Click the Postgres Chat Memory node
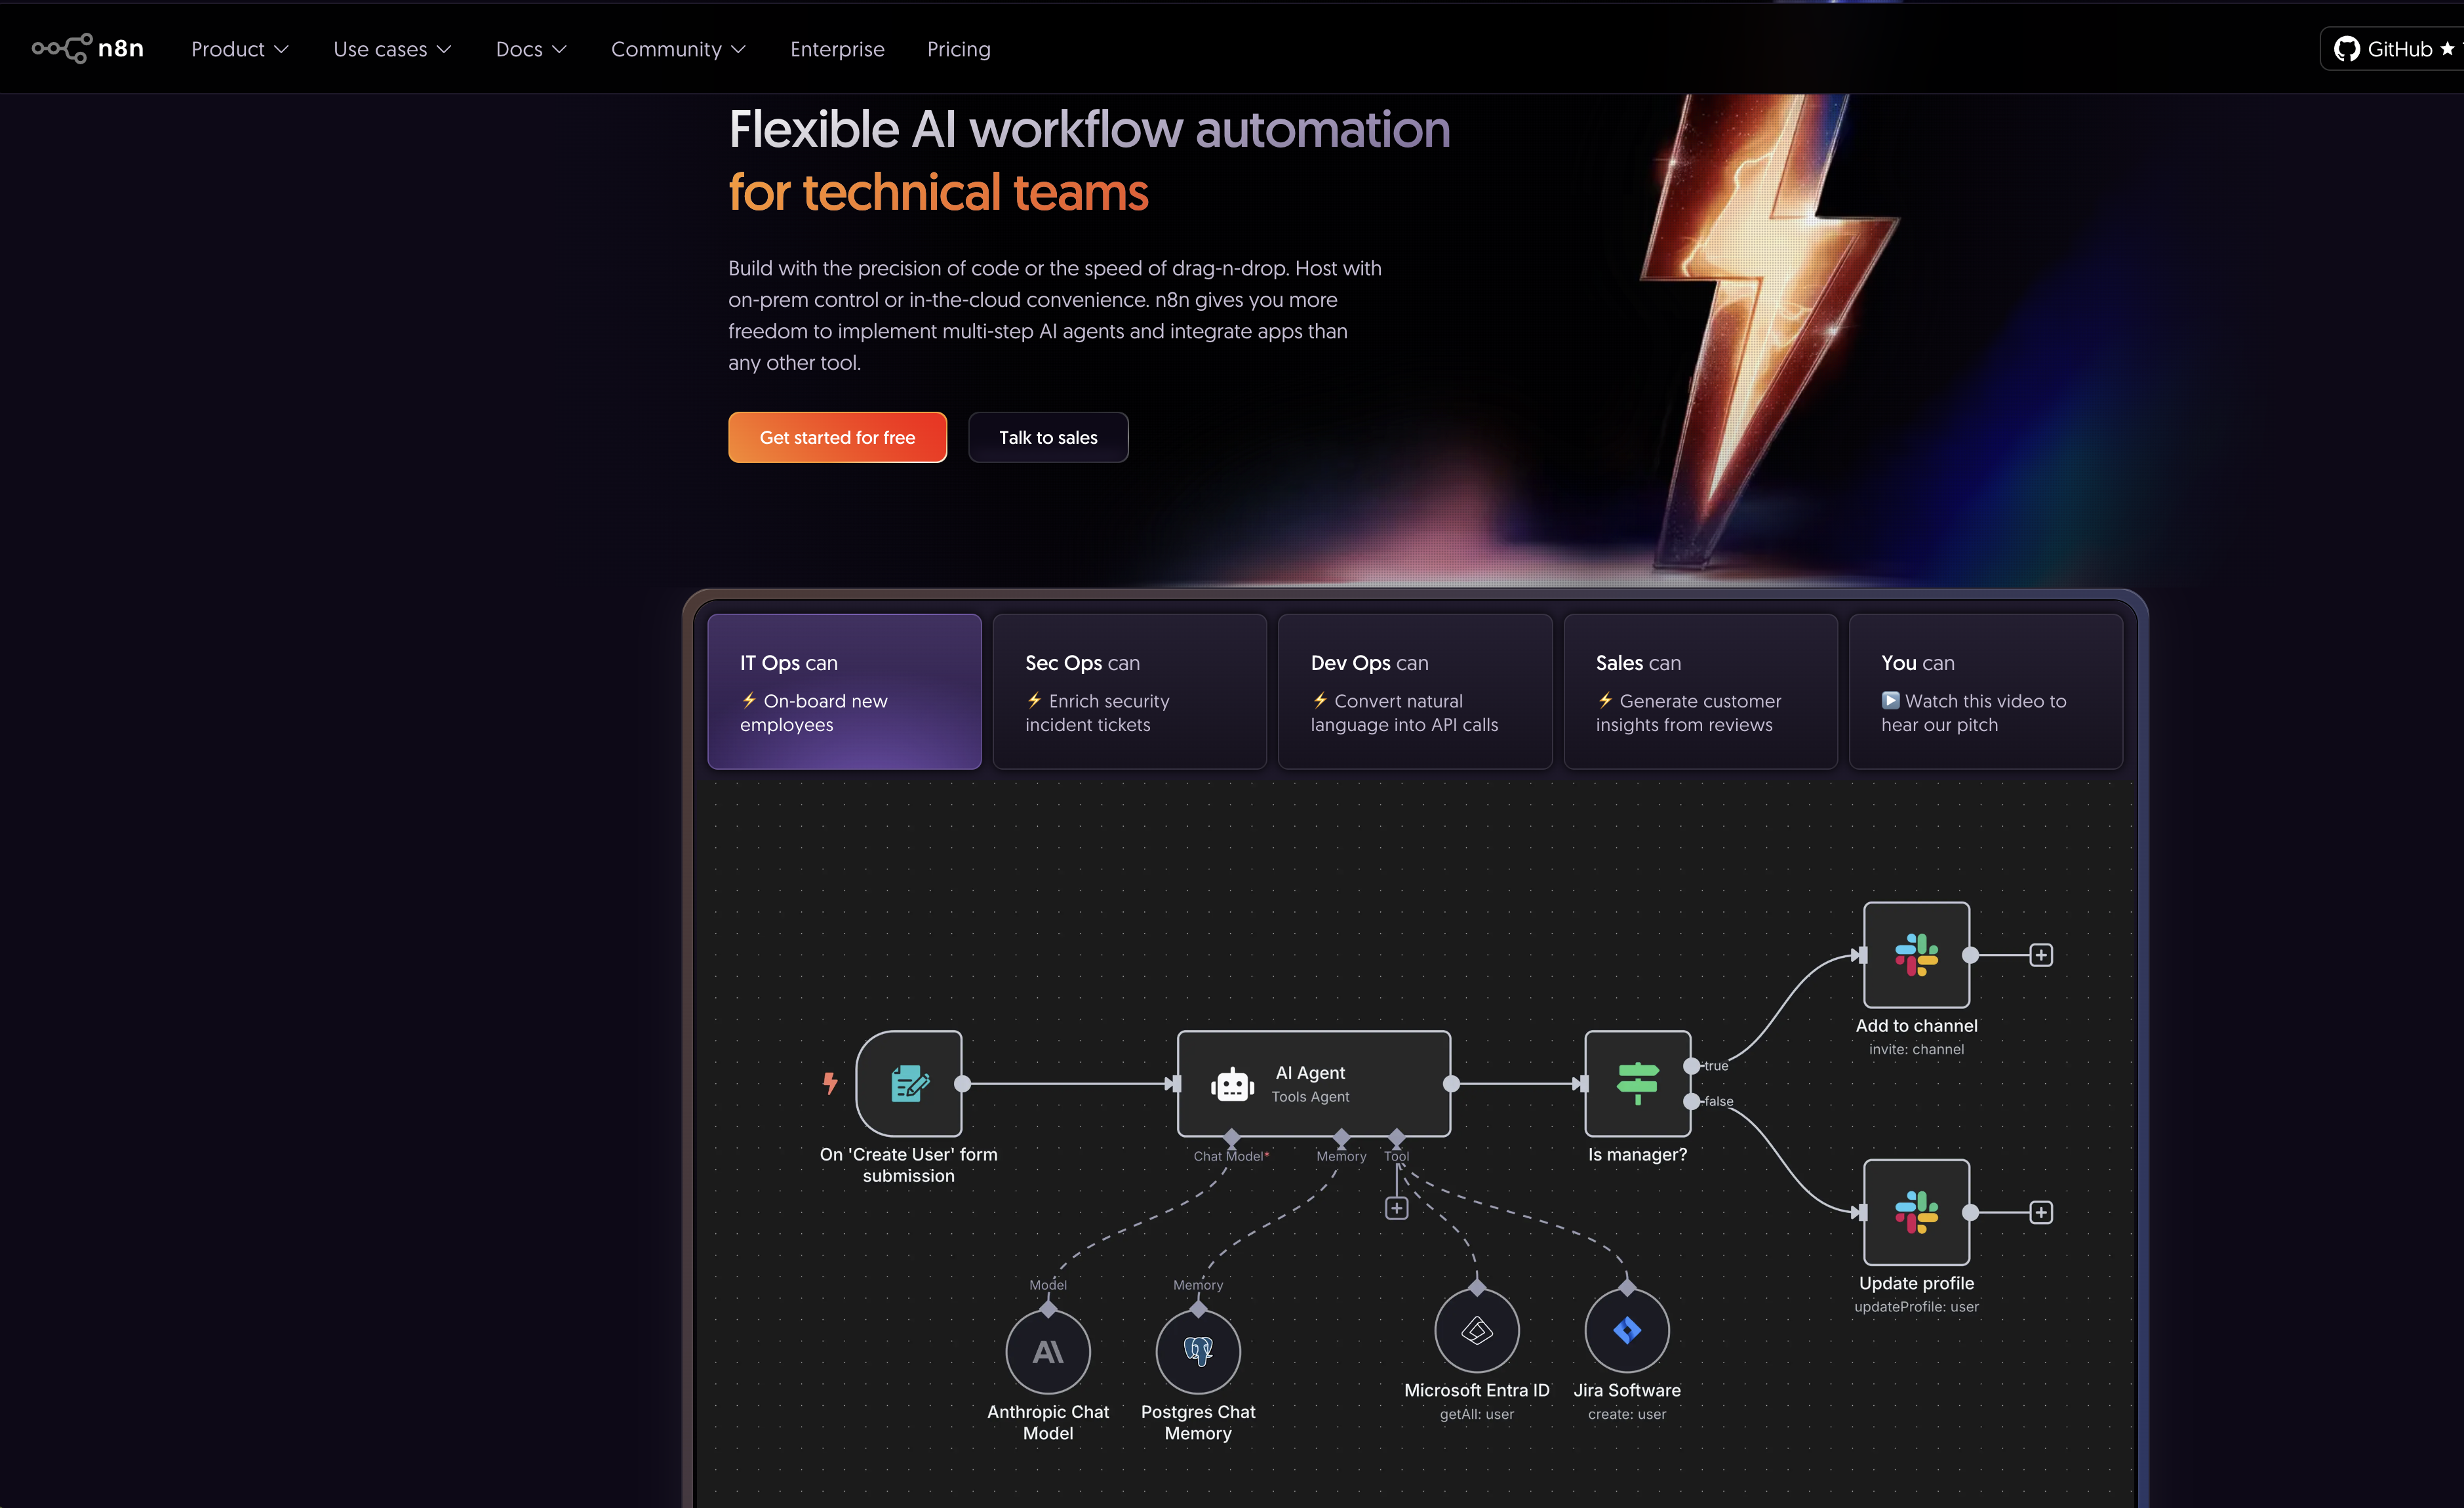 click(1198, 1351)
